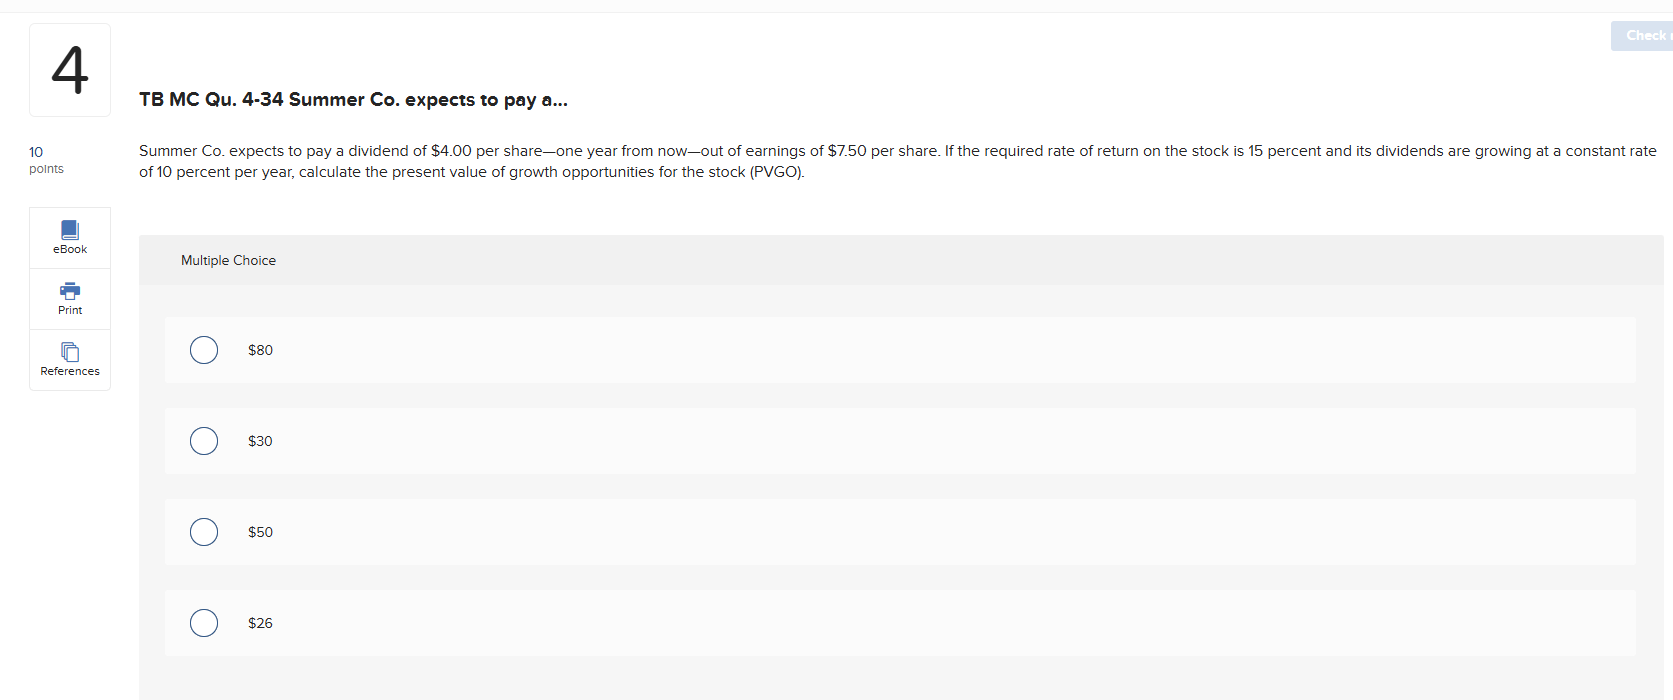Select the $80 answer option
The width and height of the screenshot is (1673, 700).
coord(204,350)
